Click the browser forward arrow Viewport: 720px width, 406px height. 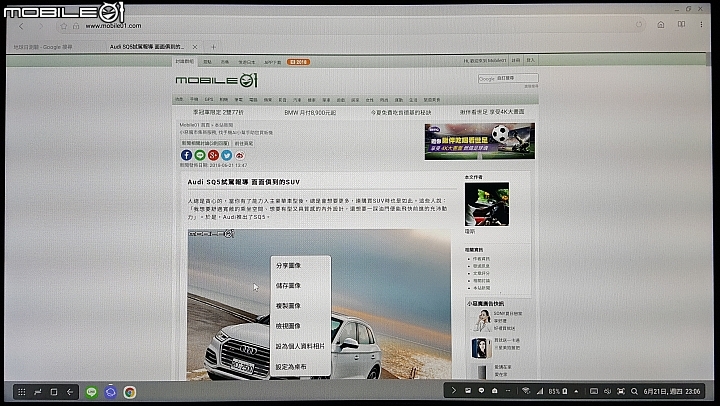40,26
